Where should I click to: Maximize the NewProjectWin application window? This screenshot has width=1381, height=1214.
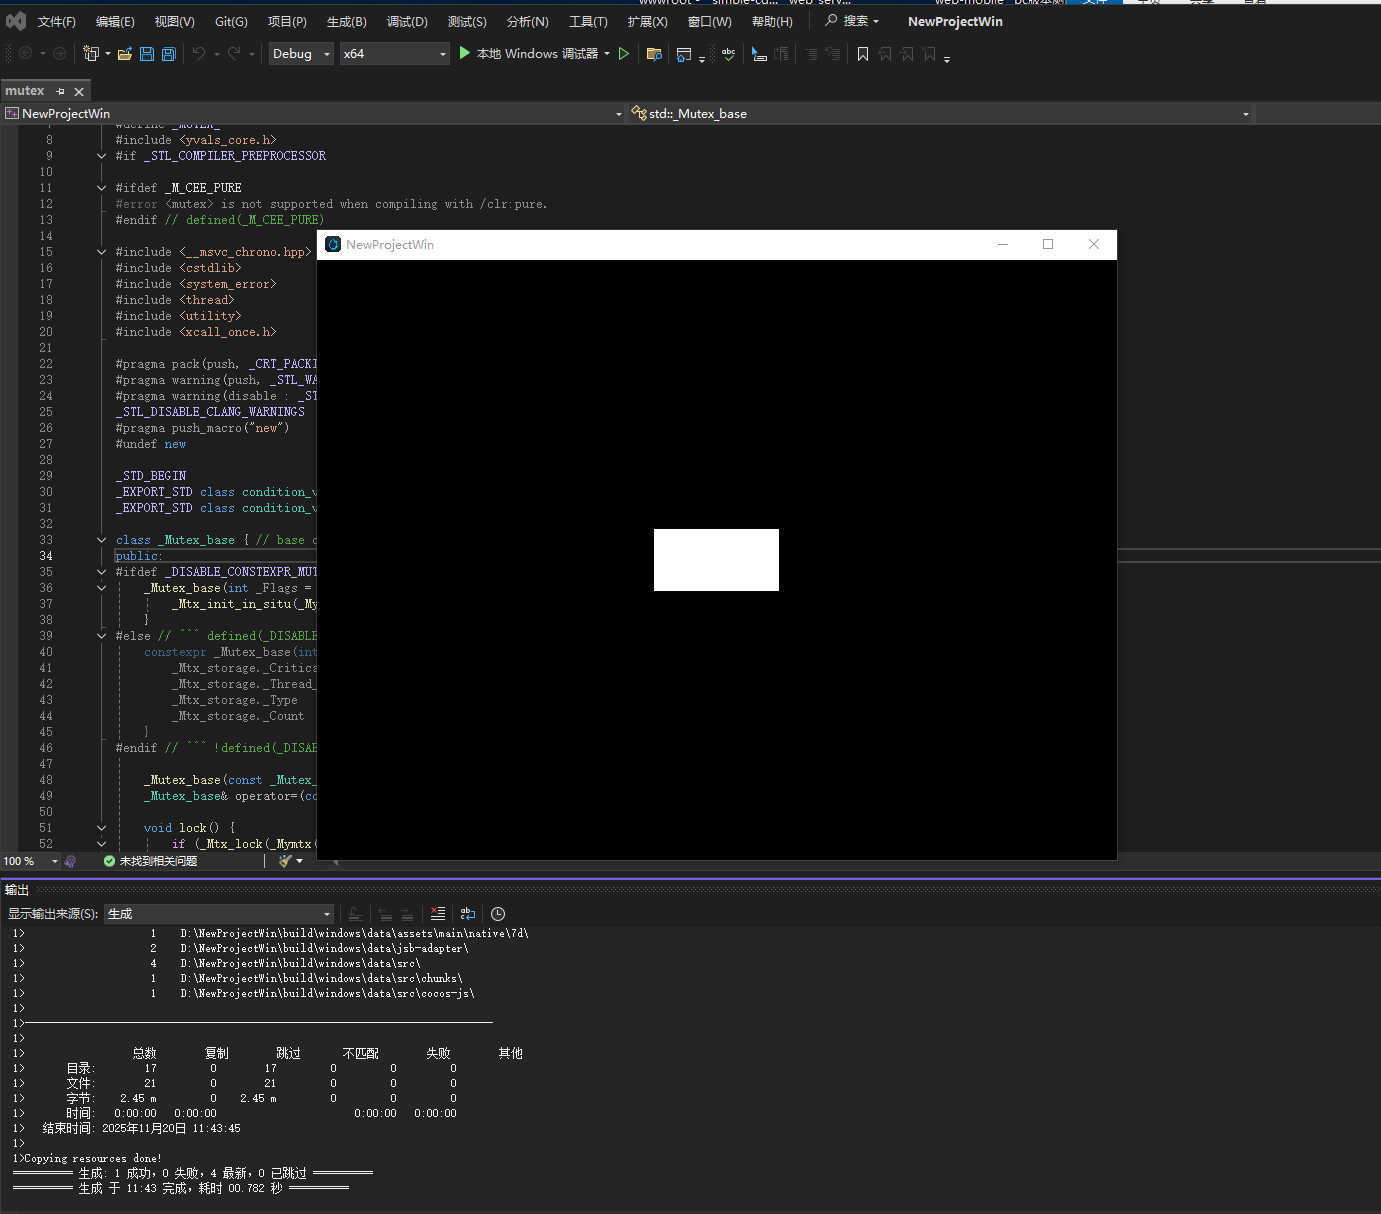pyautogui.click(x=1048, y=244)
